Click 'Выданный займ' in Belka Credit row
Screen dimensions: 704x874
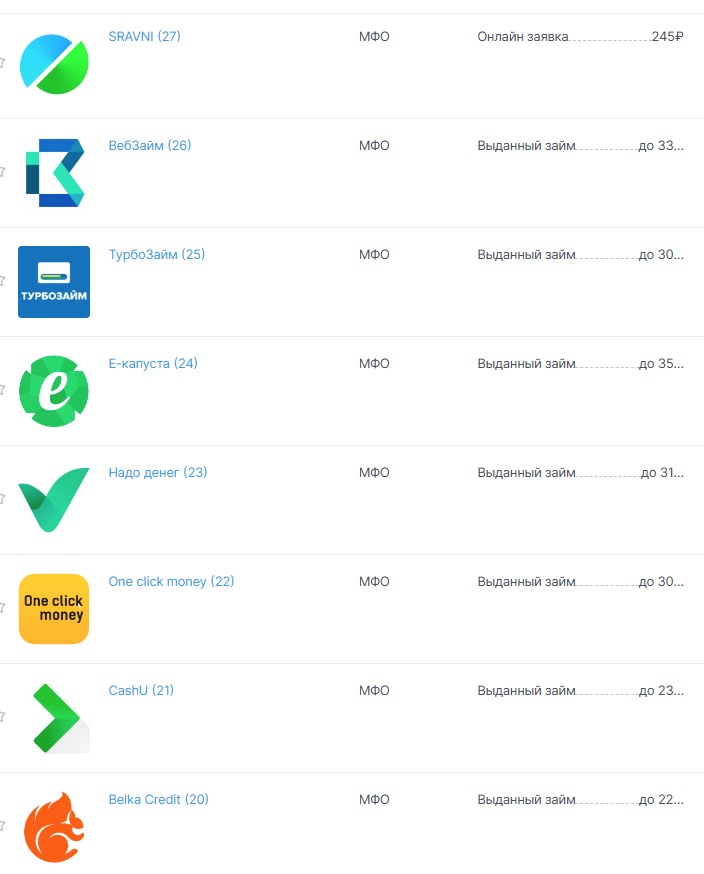[x=526, y=799]
